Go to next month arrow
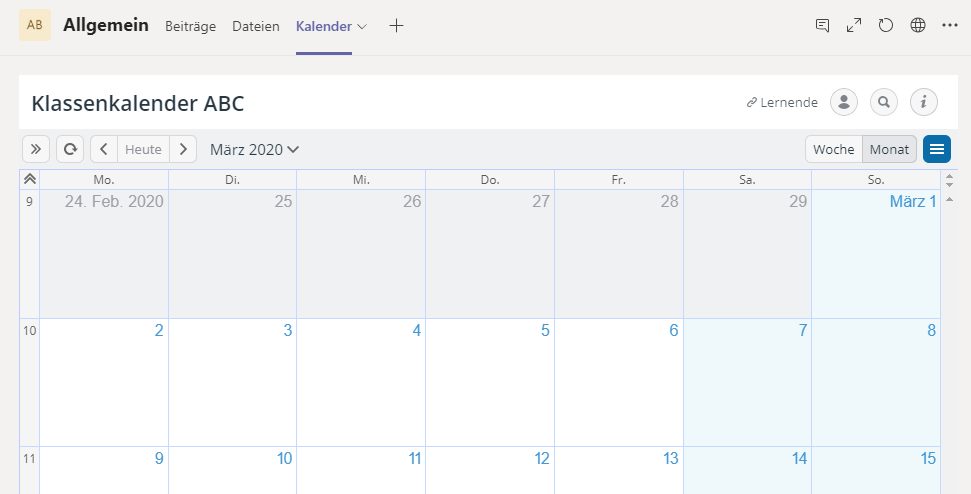971x494 pixels. 183,149
